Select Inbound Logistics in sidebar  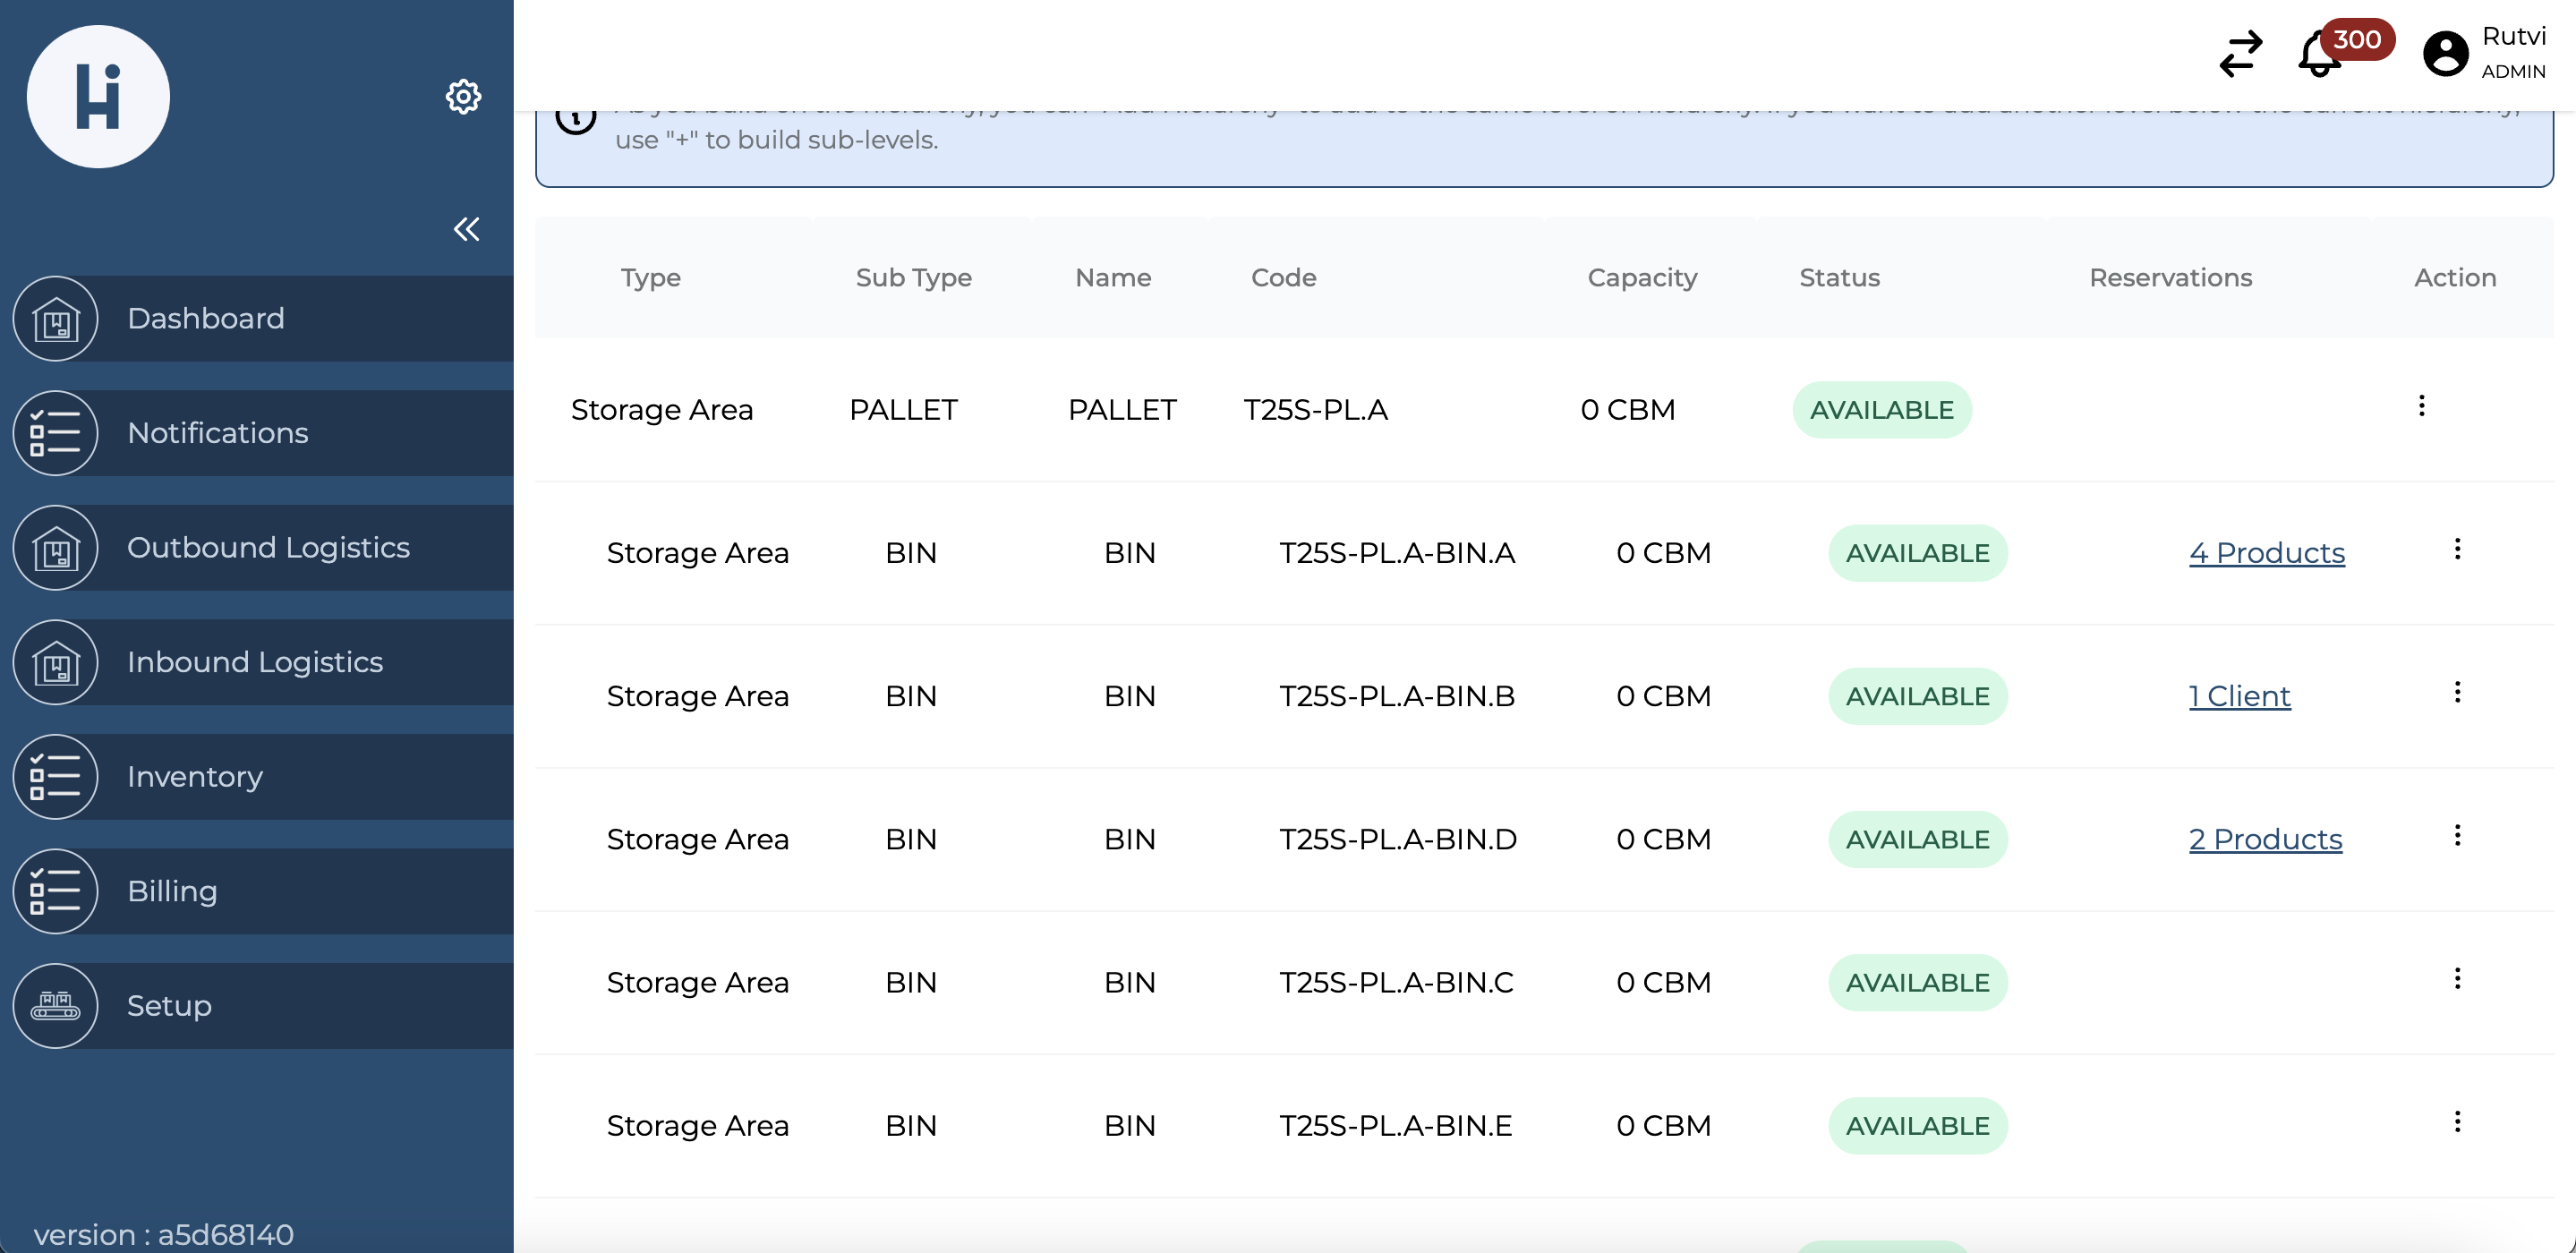[255, 661]
